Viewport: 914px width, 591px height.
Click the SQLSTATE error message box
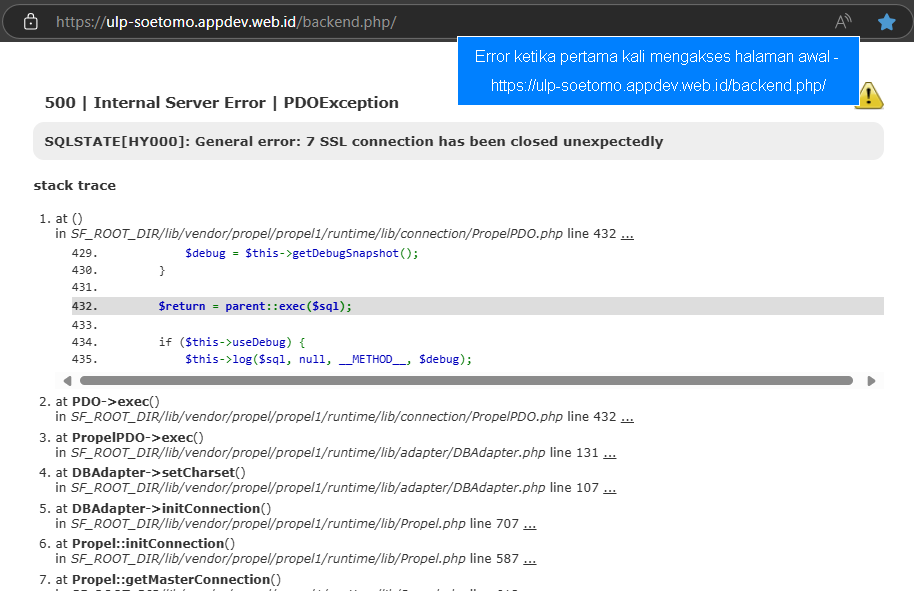457,141
